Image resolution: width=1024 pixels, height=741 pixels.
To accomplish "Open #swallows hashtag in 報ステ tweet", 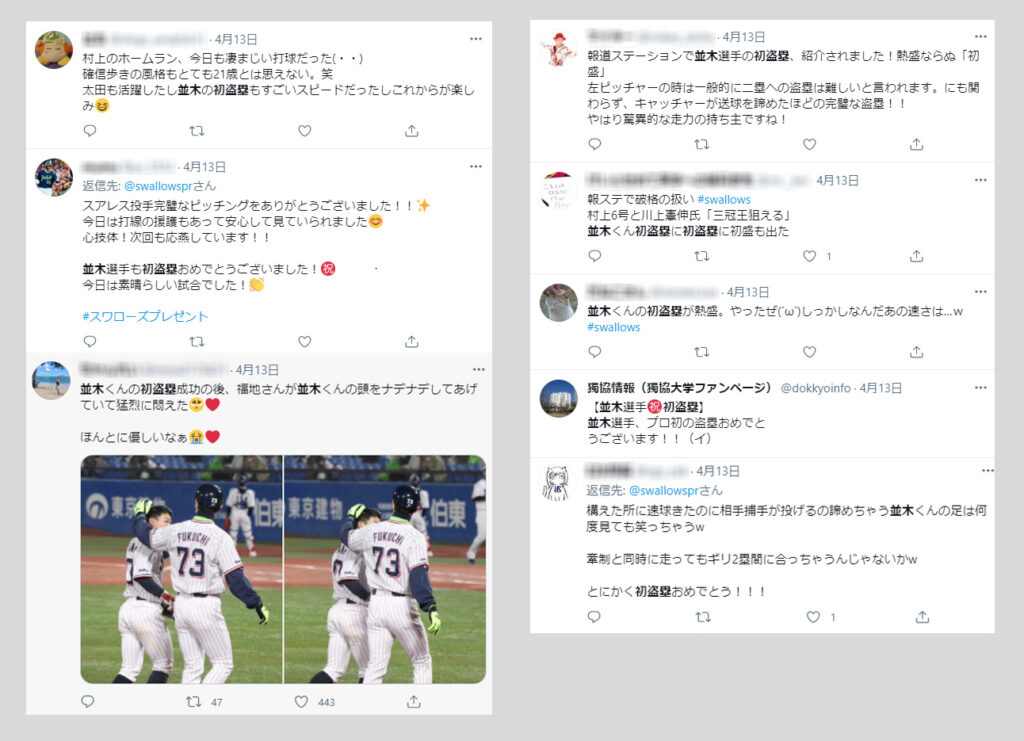I will pos(724,200).
